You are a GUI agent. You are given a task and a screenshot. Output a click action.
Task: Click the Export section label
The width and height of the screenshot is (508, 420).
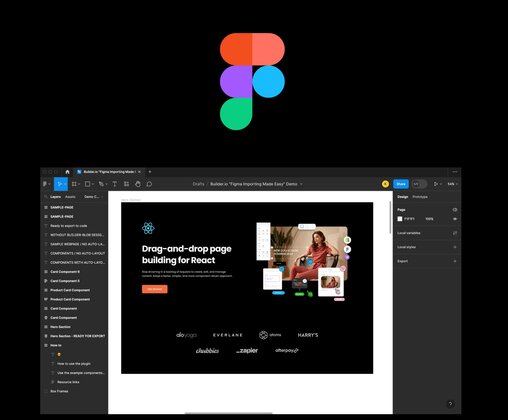coord(402,261)
